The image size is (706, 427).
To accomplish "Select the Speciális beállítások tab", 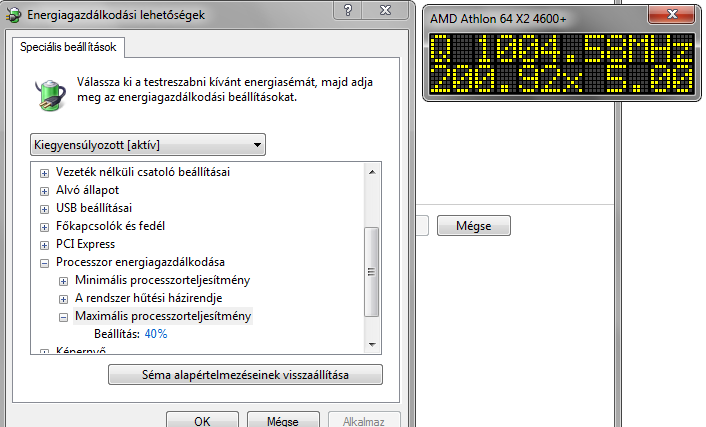I will [68, 47].
